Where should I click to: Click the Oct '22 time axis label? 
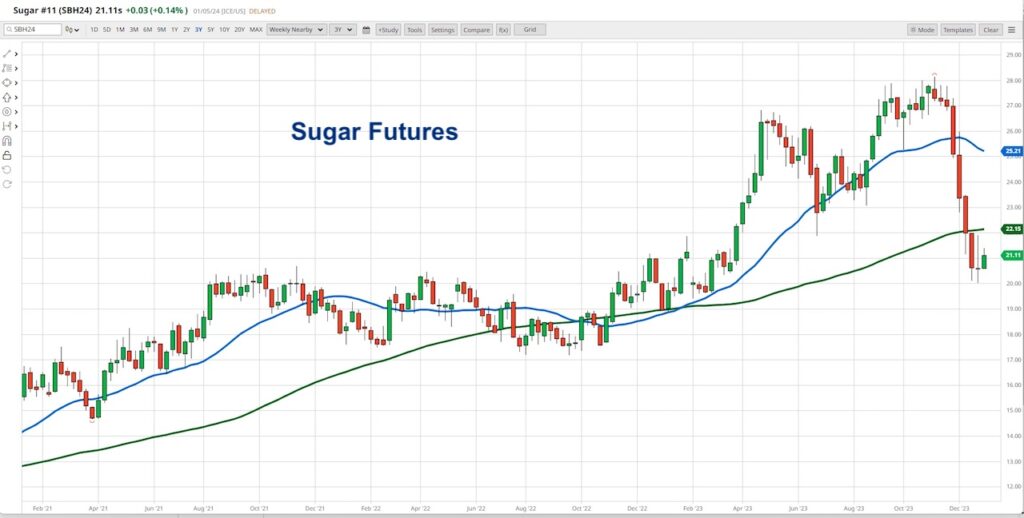coord(581,507)
